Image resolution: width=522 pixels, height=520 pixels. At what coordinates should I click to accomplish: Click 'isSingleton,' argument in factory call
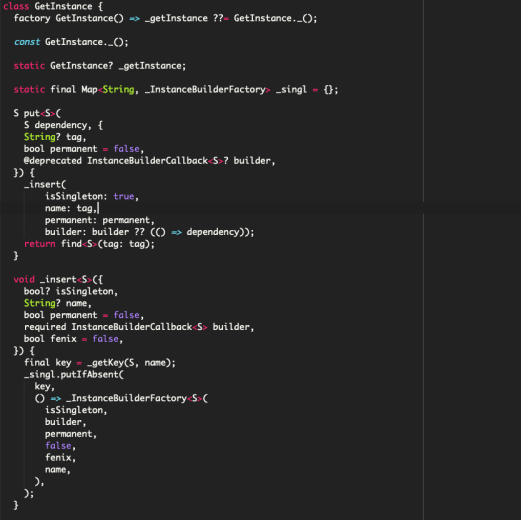pyautogui.click(x=76, y=410)
